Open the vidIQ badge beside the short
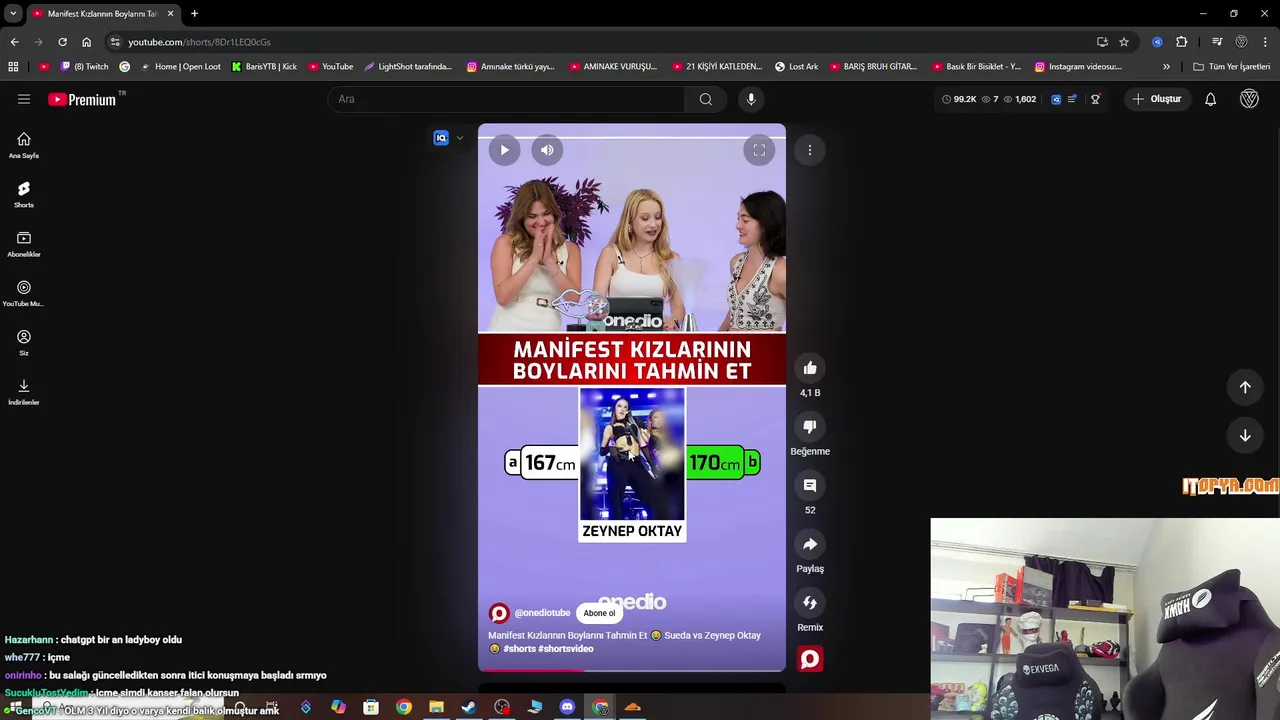This screenshot has width=1280, height=720. point(441,138)
